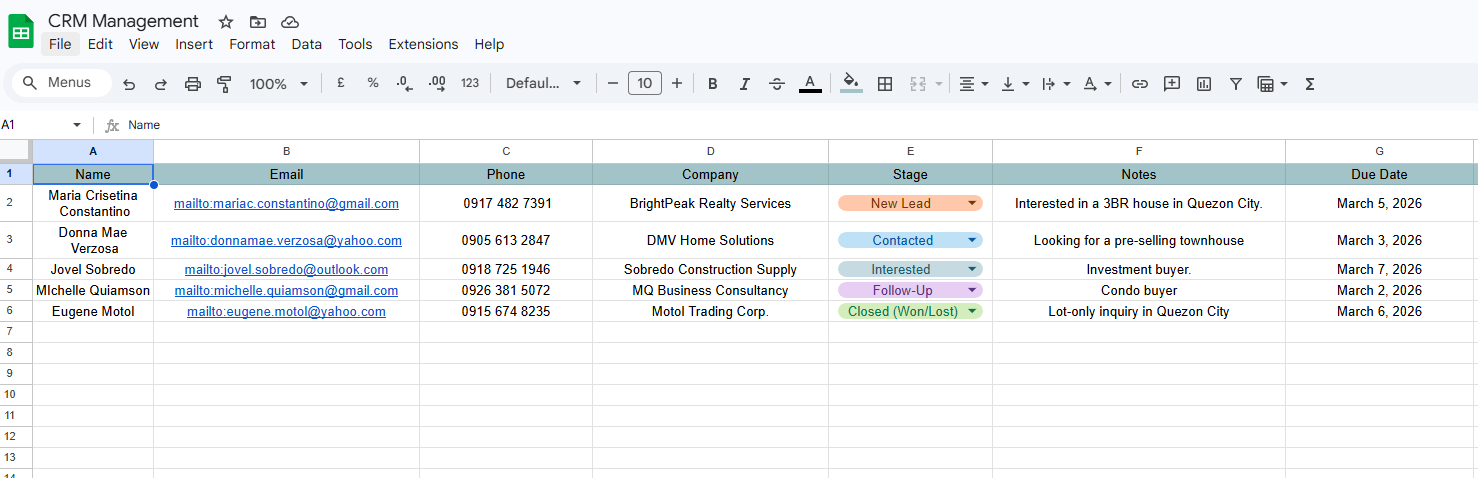Decrease font size with minus button

pyautogui.click(x=613, y=84)
